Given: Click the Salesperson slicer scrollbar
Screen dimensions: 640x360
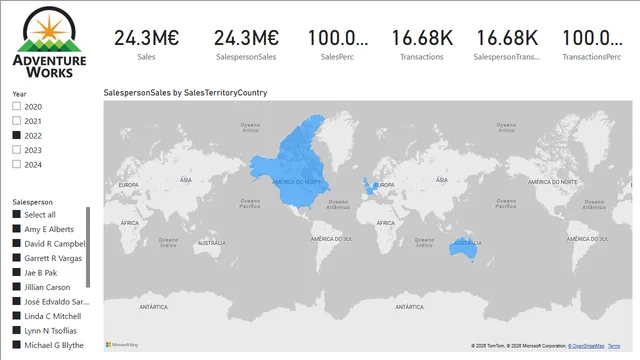Looking at the screenshot, I should click(88, 247).
